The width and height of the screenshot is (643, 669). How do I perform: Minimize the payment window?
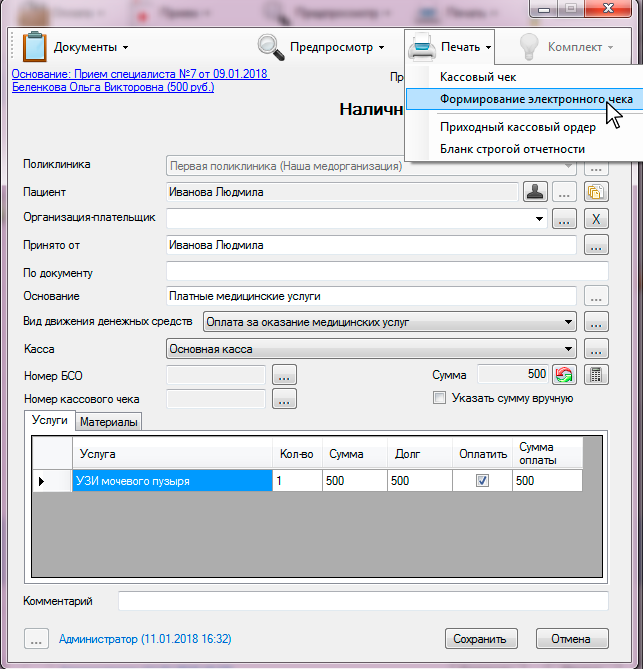[544, 9]
